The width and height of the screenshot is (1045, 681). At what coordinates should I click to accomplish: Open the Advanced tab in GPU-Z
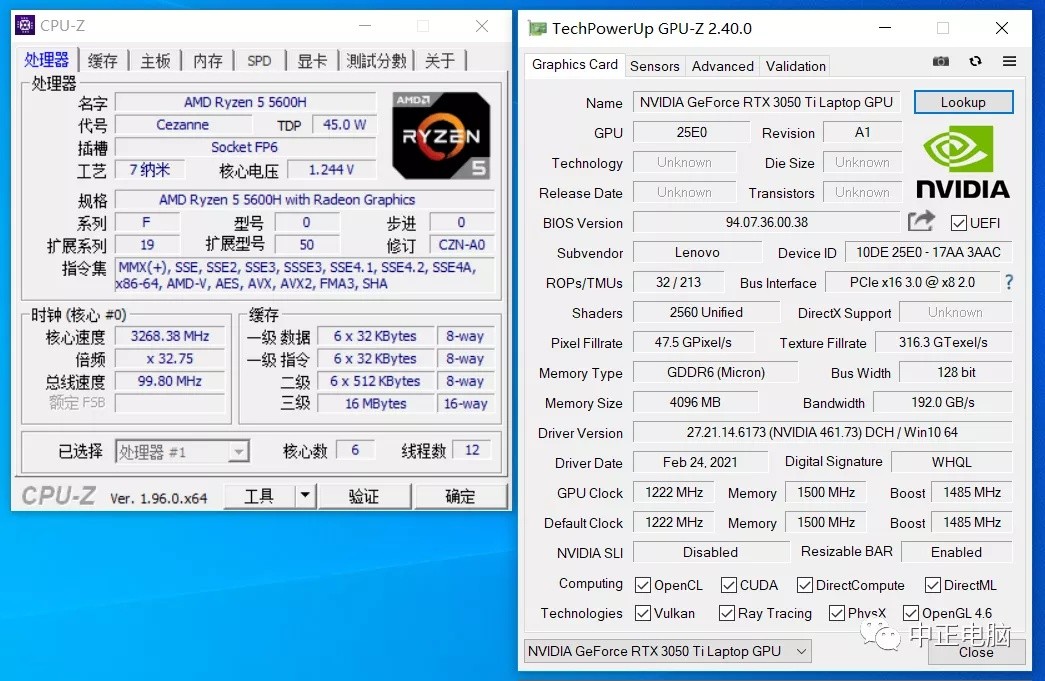(722, 66)
